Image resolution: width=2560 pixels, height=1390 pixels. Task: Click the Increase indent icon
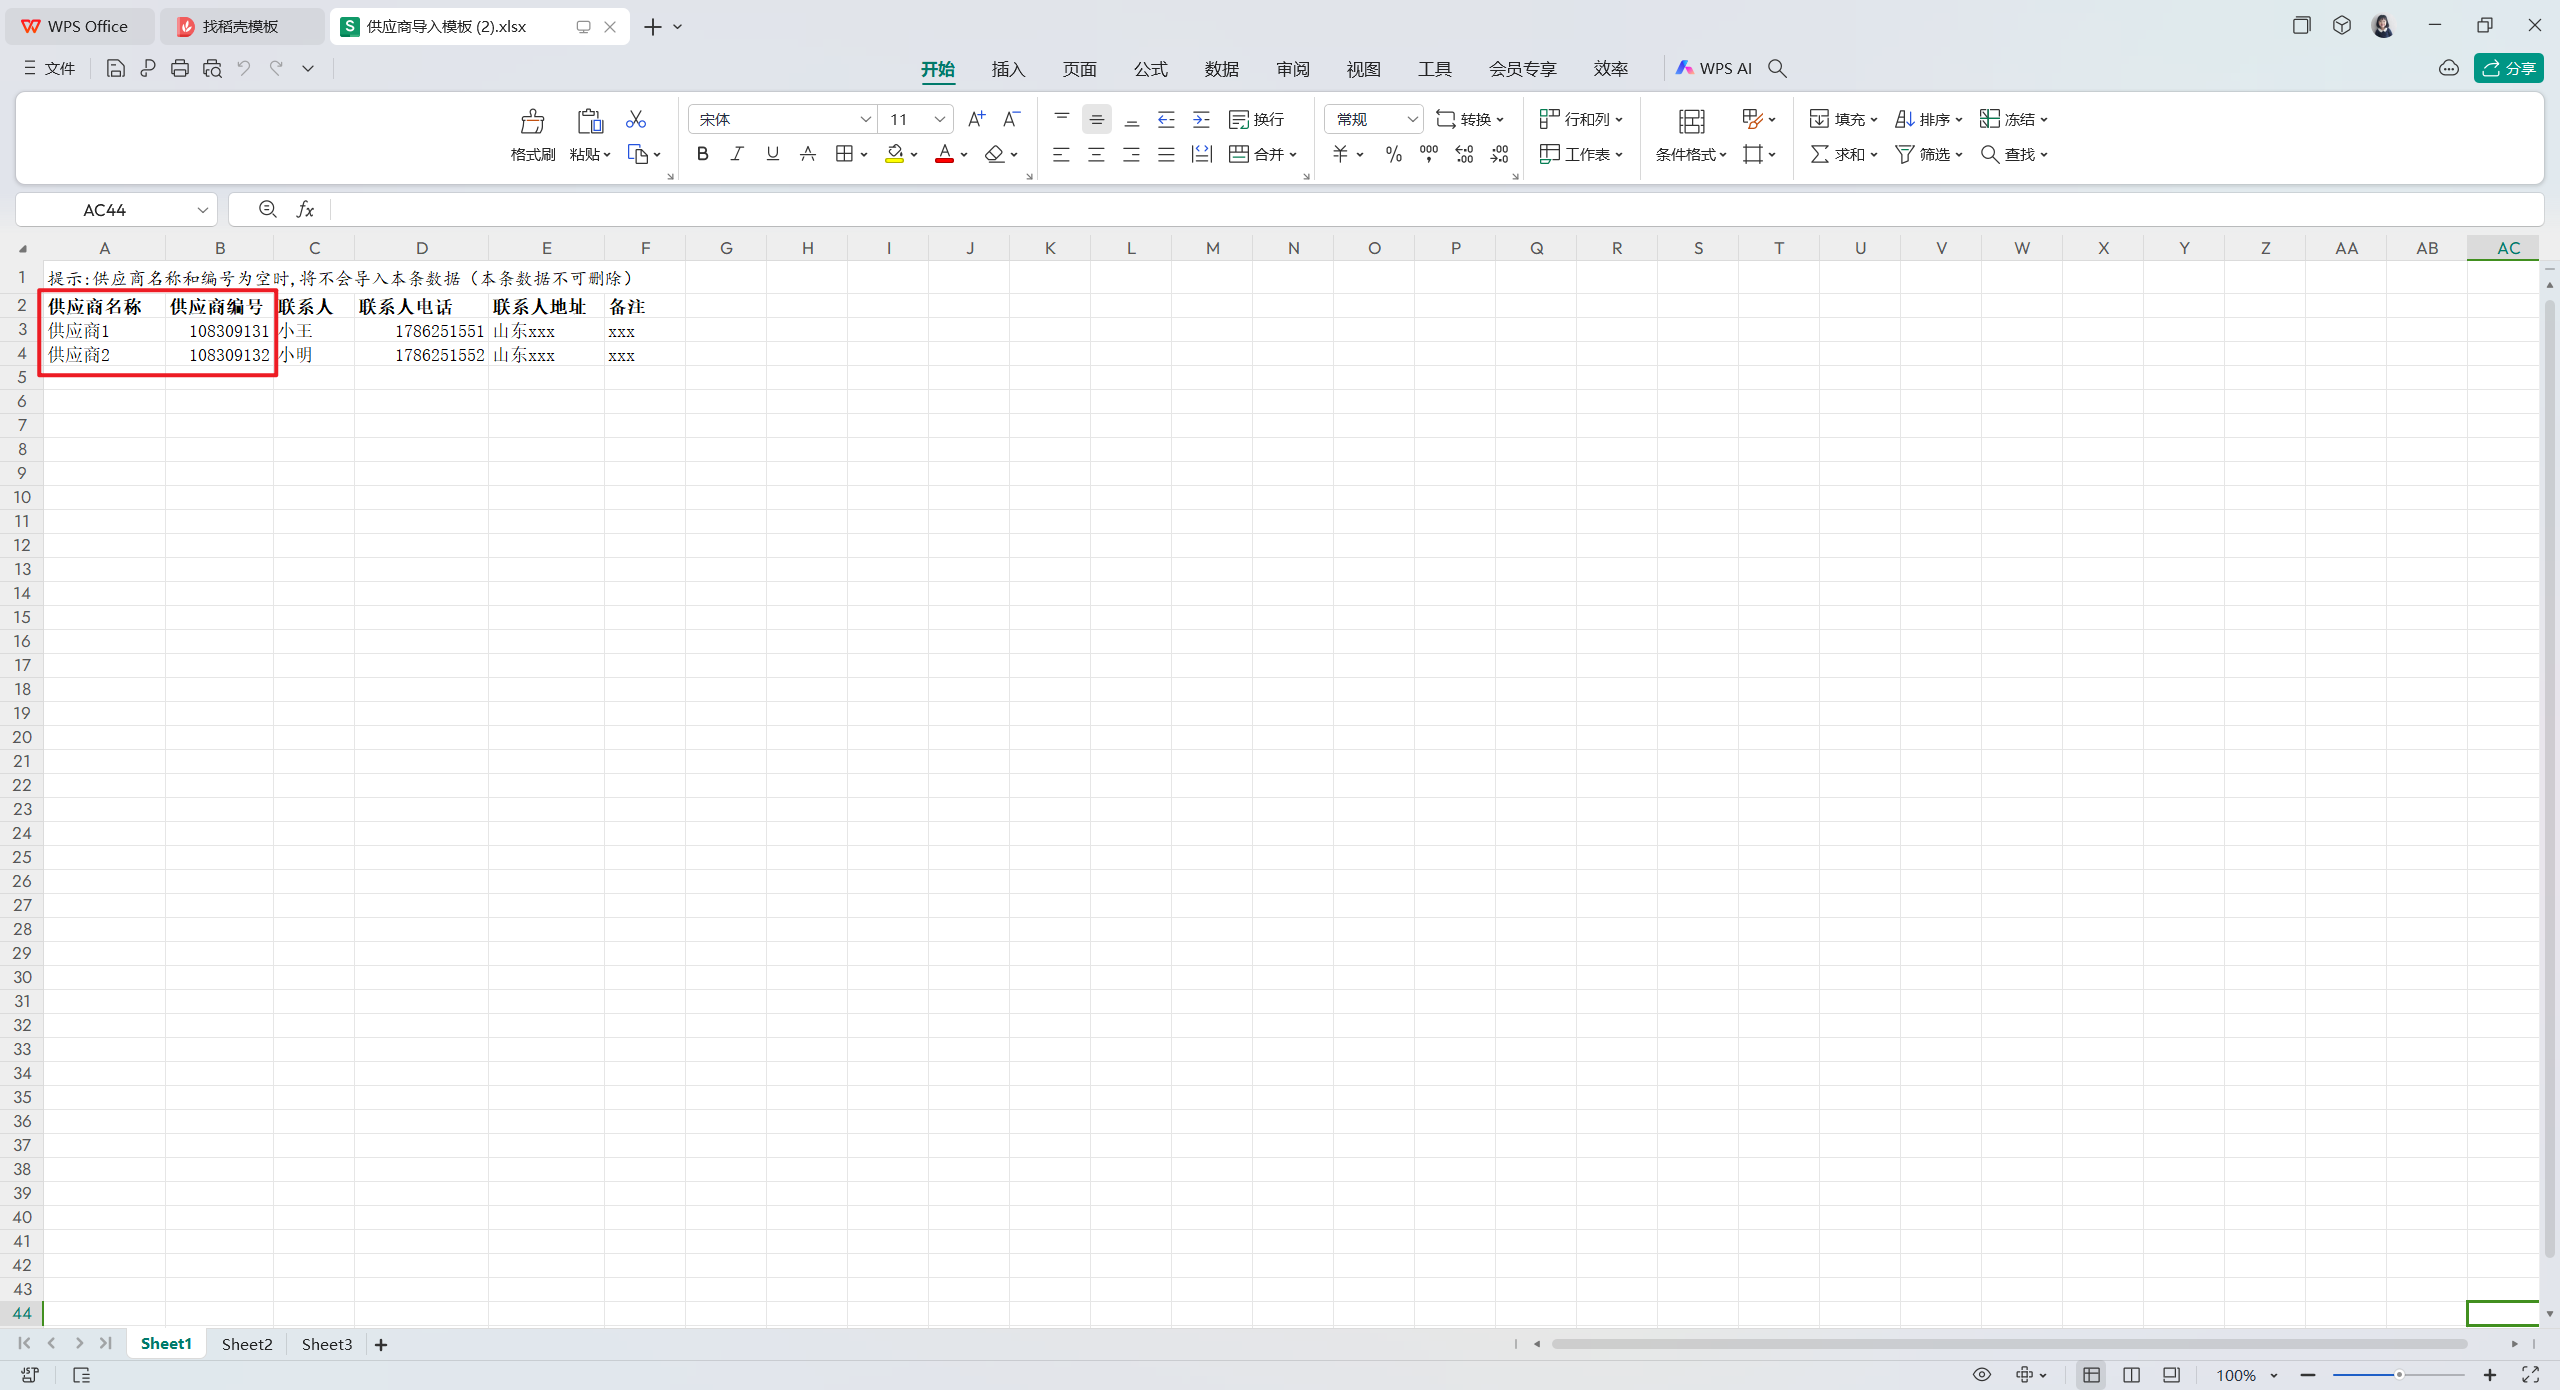(1201, 119)
